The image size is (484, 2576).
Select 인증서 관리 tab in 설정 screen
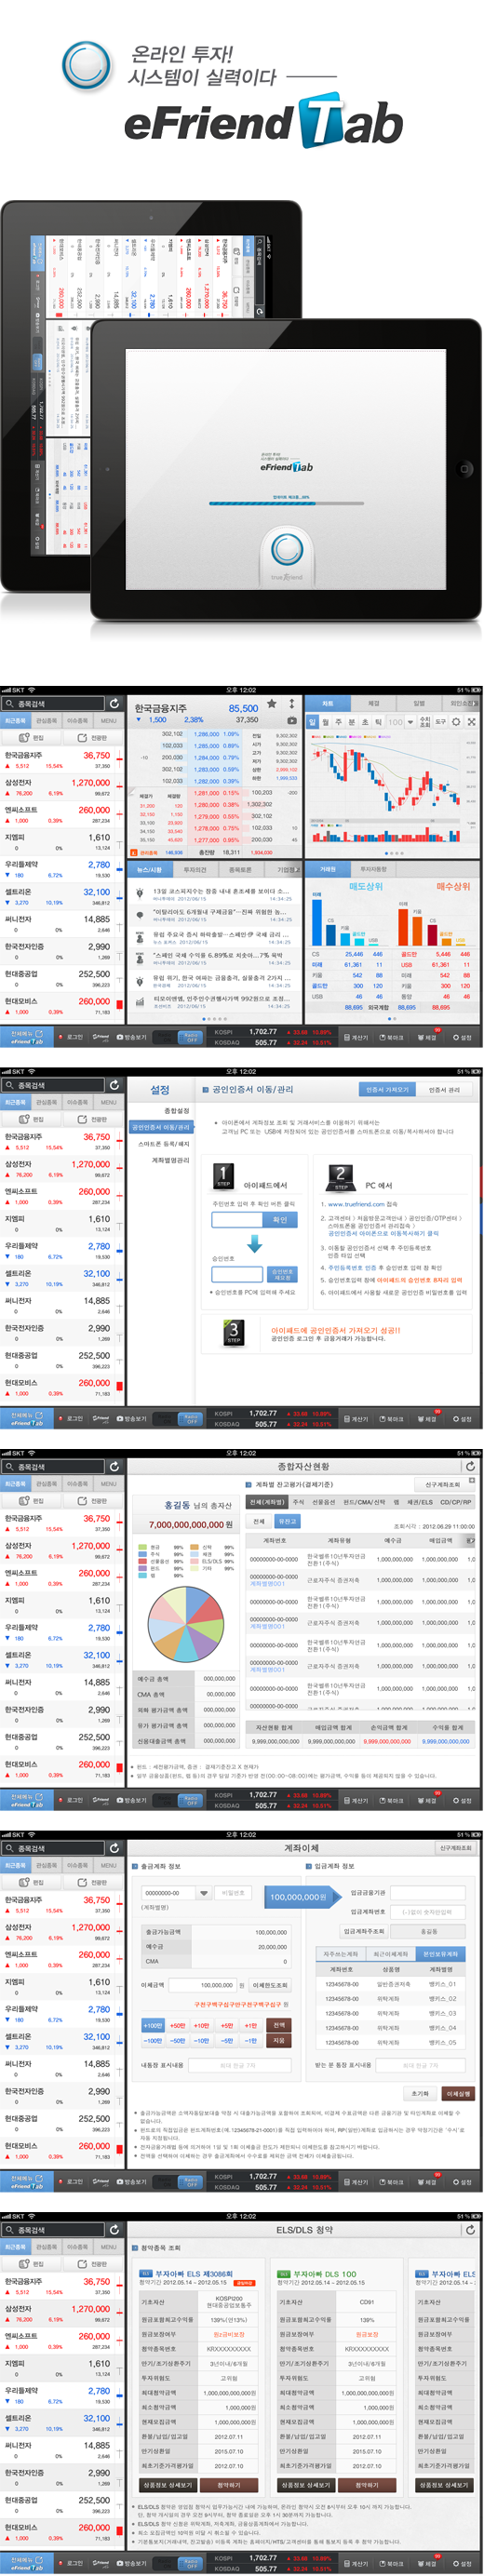pyautogui.click(x=444, y=1089)
